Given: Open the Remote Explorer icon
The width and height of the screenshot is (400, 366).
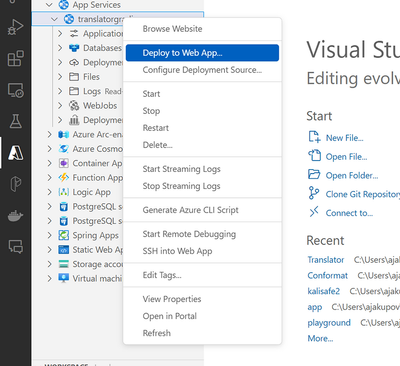Looking at the screenshot, I should pos(15,90).
